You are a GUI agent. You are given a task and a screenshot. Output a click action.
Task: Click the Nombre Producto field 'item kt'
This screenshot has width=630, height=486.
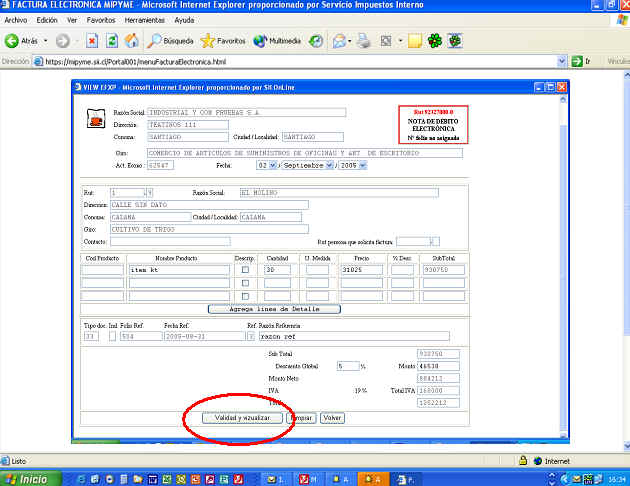179,270
